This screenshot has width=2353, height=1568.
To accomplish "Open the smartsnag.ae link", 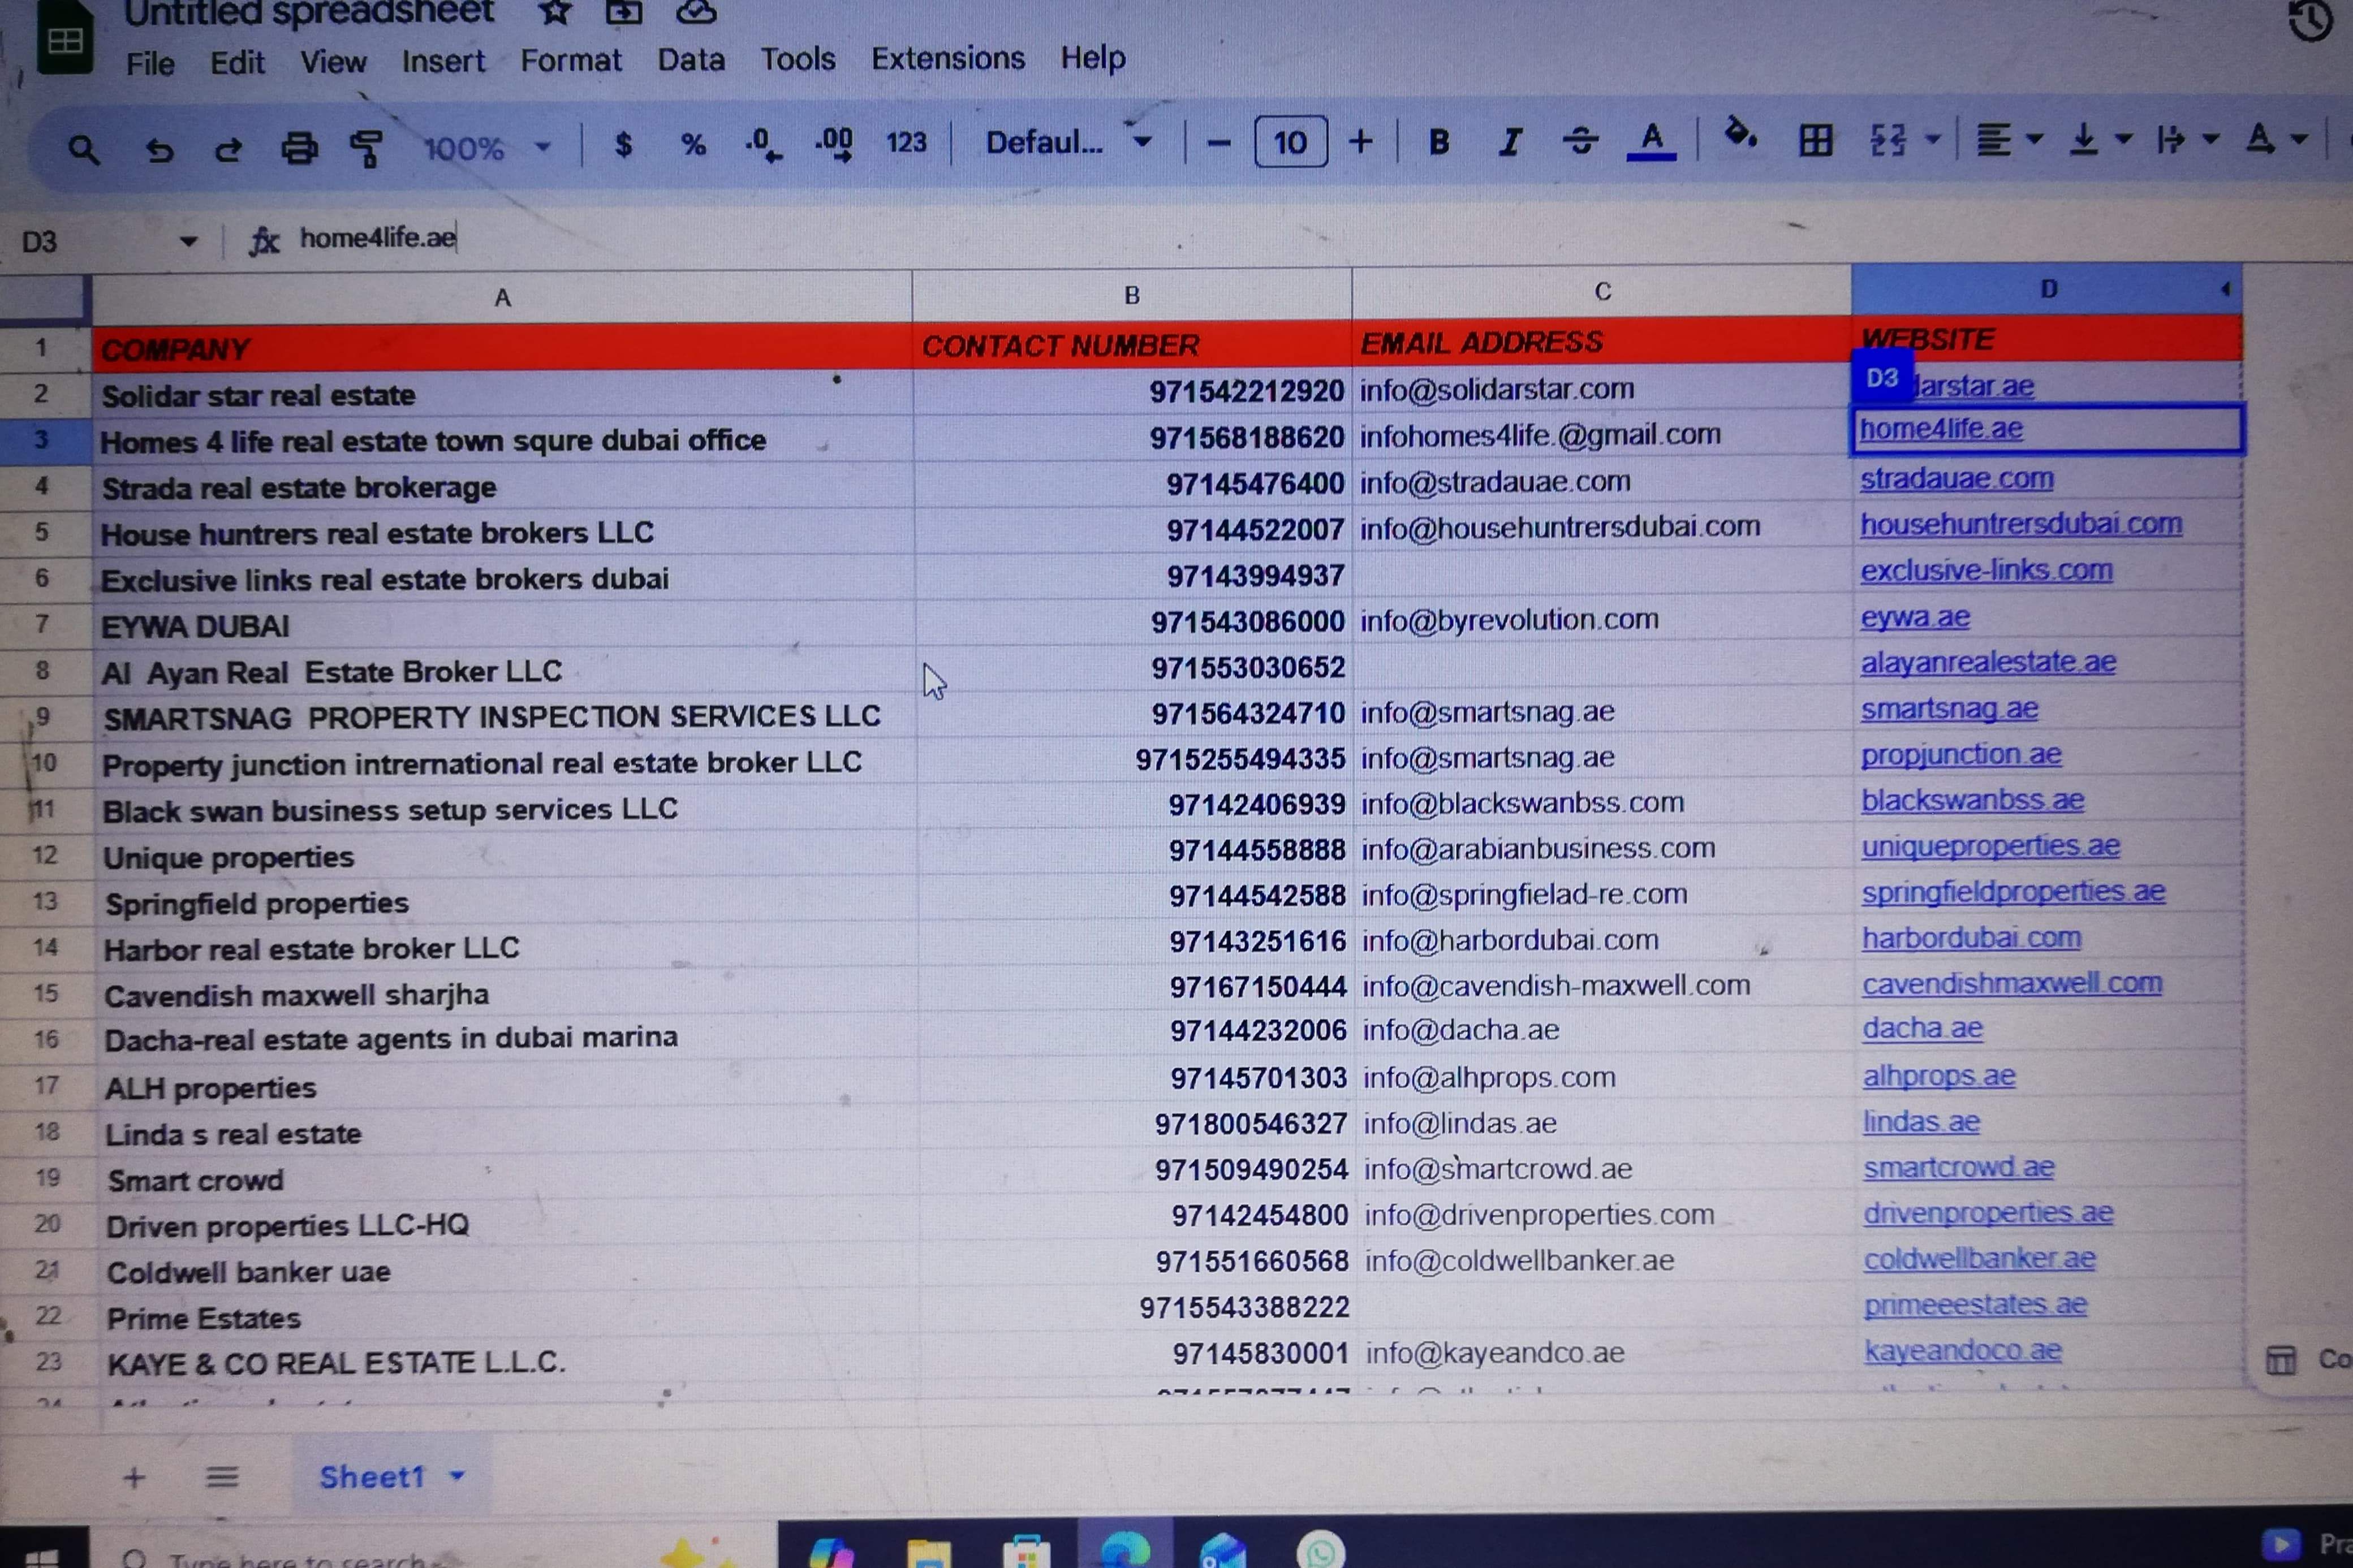I will point(1948,709).
